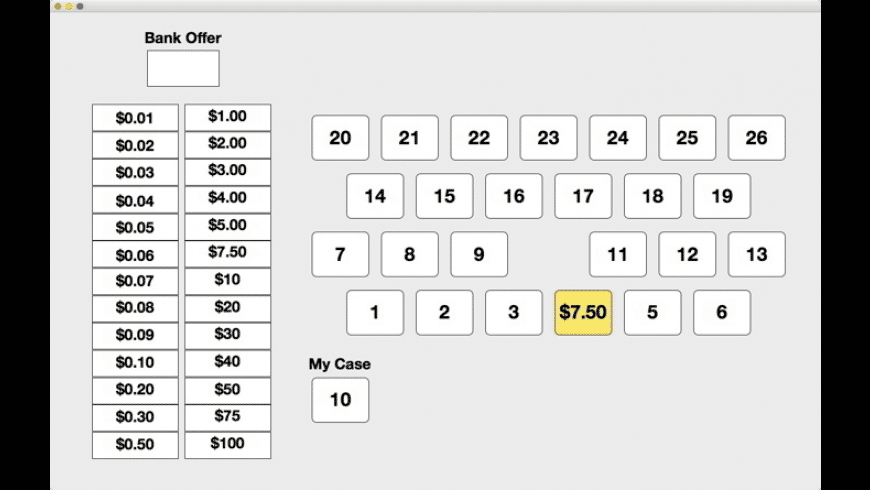Choose case number 1

pyautogui.click(x=375, y=312)
